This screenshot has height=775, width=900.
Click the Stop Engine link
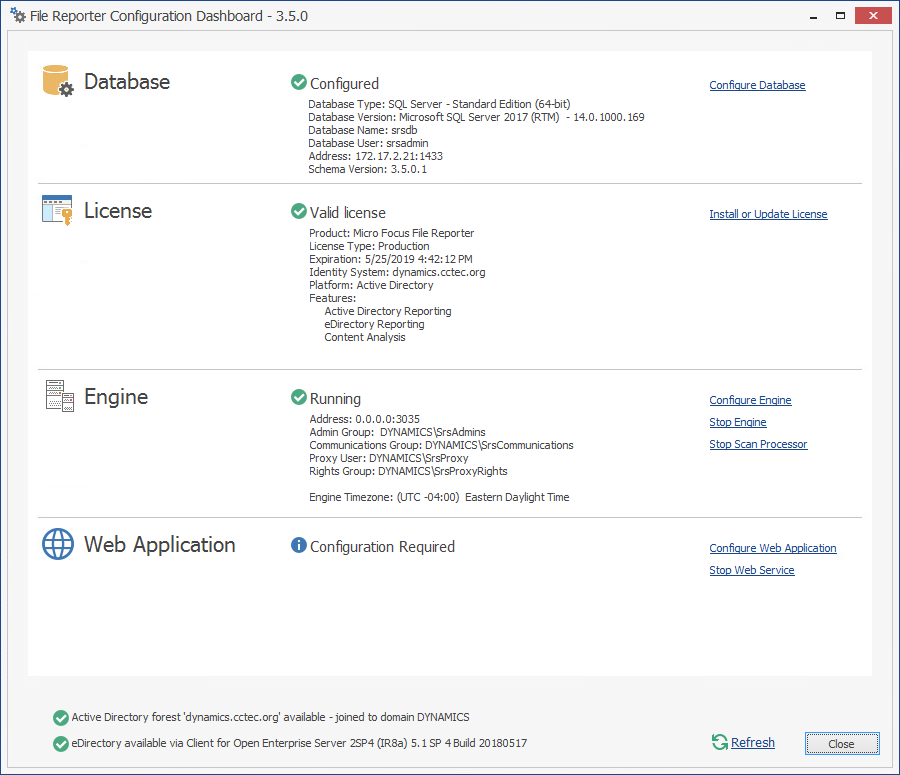pos(738,422)
